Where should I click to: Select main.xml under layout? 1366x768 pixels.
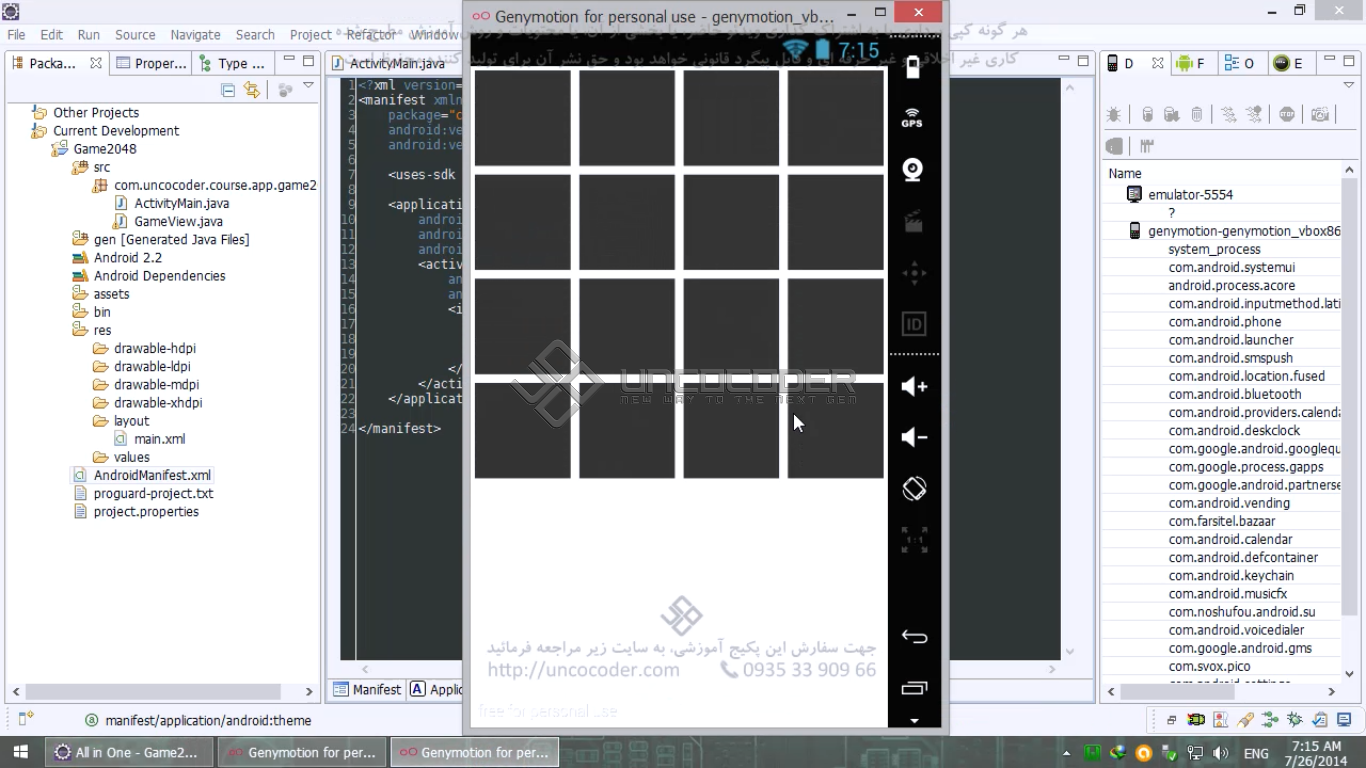[150, 439]
